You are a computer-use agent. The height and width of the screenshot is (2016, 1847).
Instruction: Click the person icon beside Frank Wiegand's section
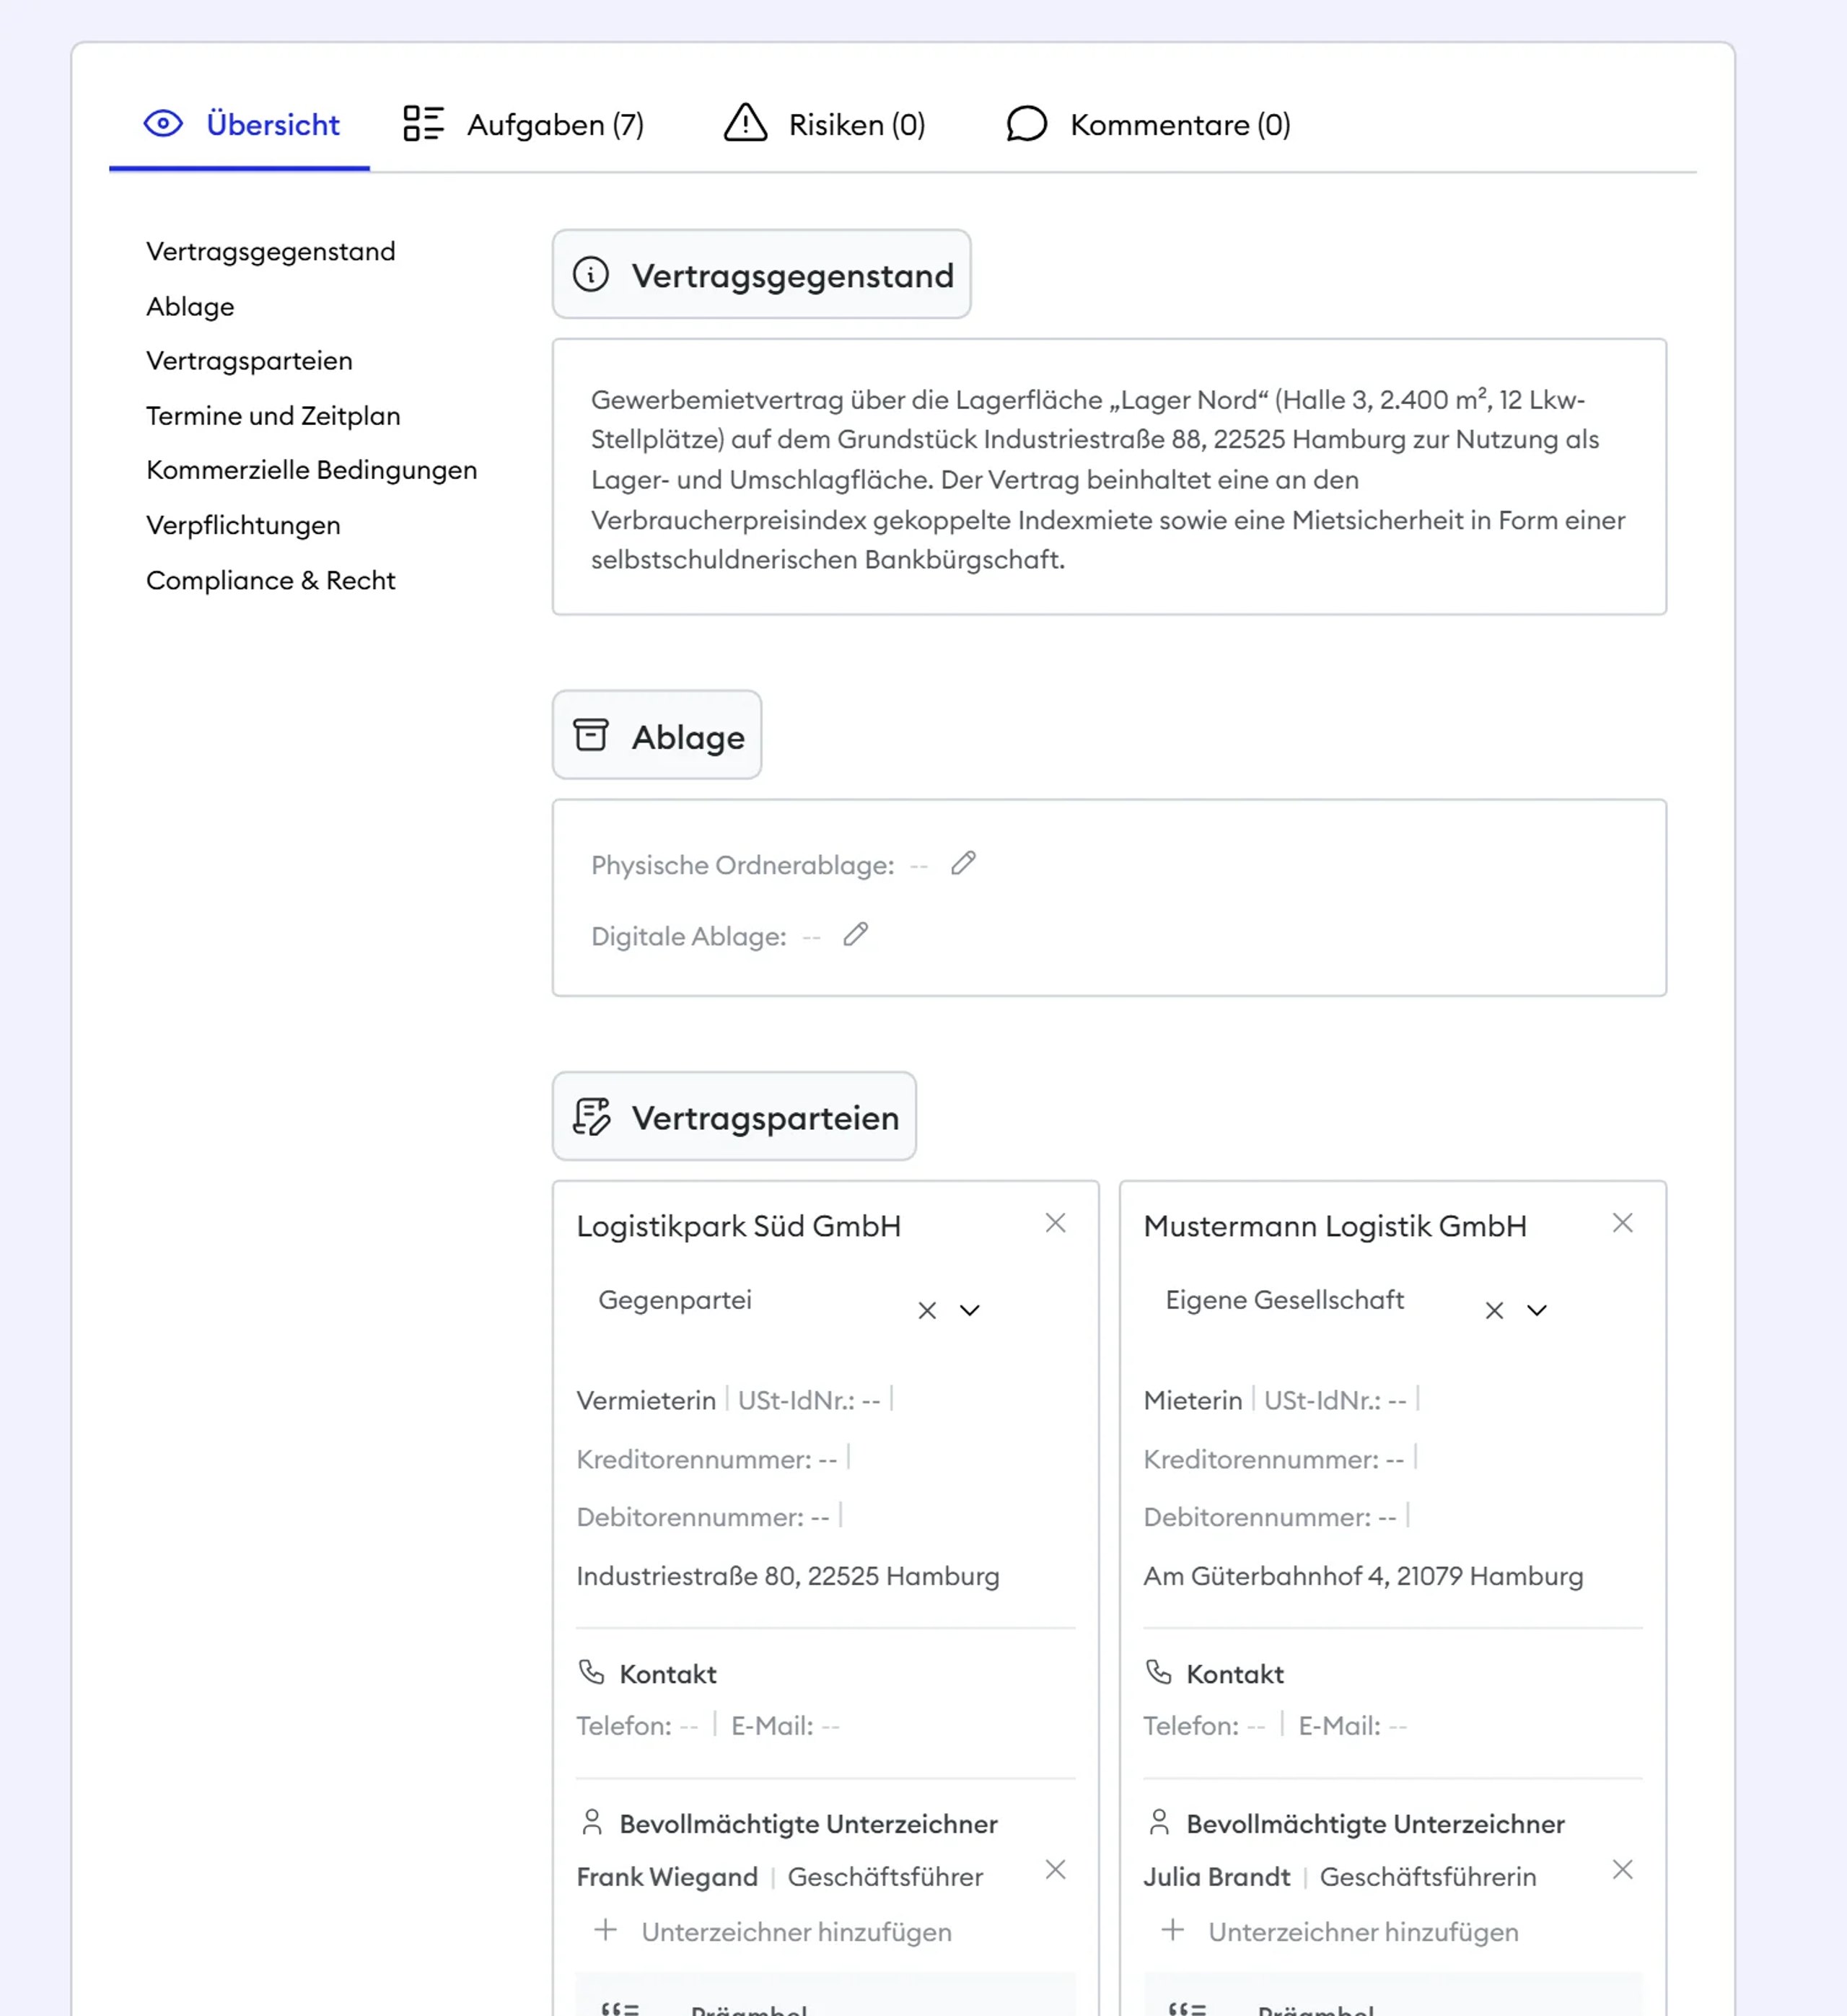pyautogui.click(x=591, y=1822)
